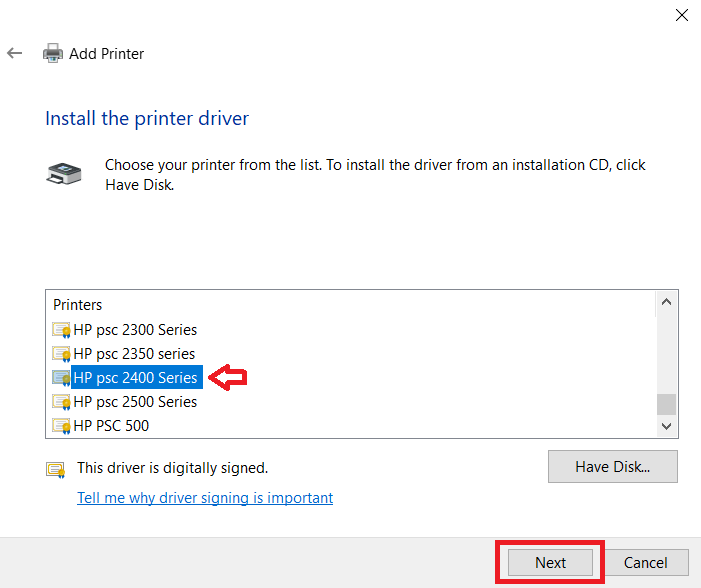Click the HP psc 2350 series driver icon
Image resolution: width=701 pixels, height=588 pixels.
pyautogui.click(x=61, y=354)
